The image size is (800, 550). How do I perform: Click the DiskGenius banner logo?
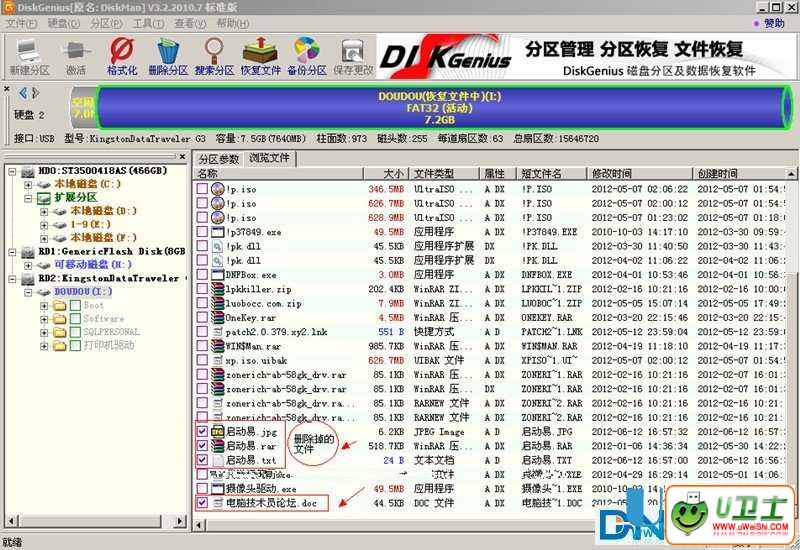click(445, 56)
